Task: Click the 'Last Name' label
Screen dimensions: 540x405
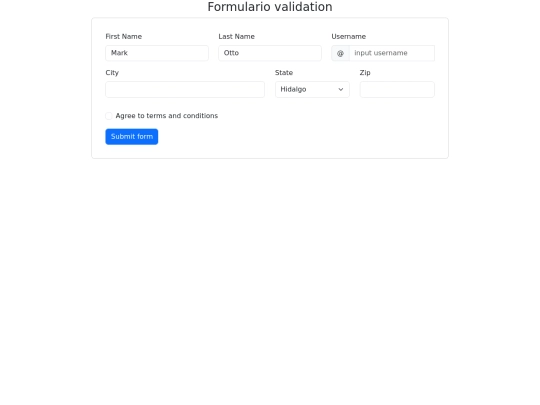Action: pyautogui.click(x=237, y=37)
